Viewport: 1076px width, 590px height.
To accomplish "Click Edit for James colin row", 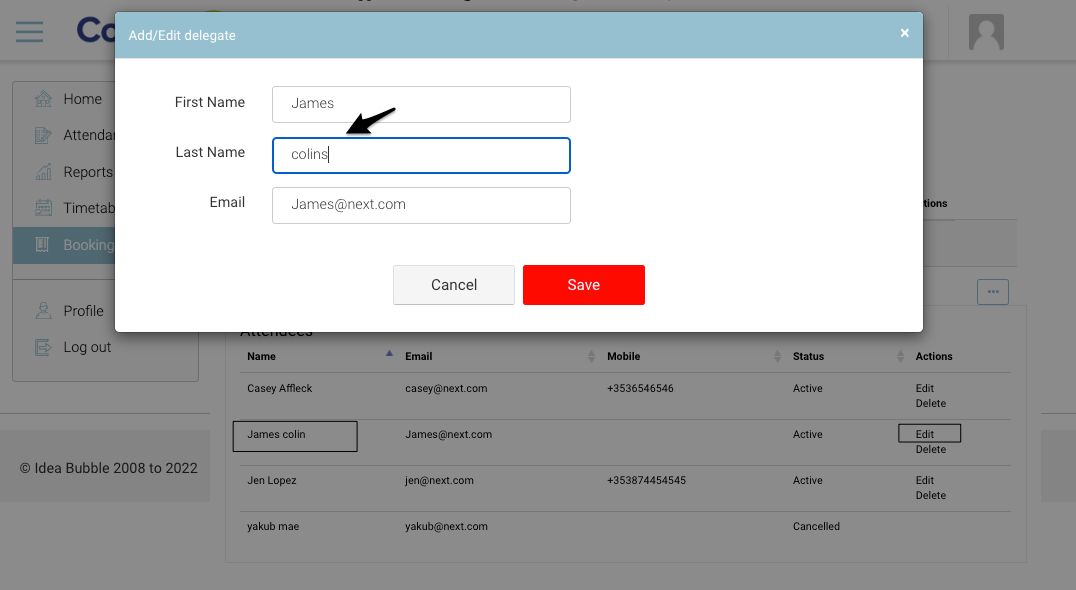I will pyautogui.click(x=925, y=434).
